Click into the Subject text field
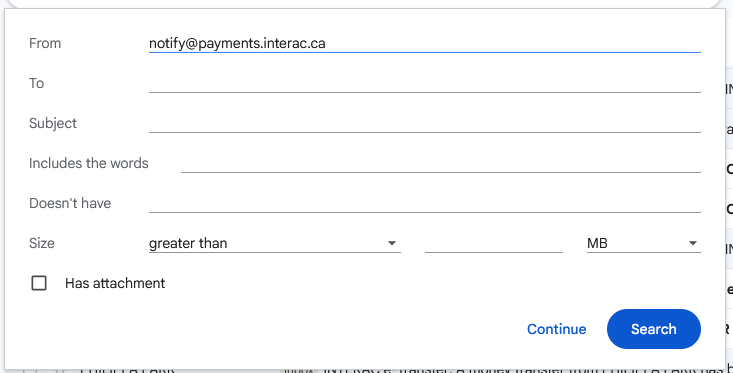733x373 pixels. click(424, 123)
